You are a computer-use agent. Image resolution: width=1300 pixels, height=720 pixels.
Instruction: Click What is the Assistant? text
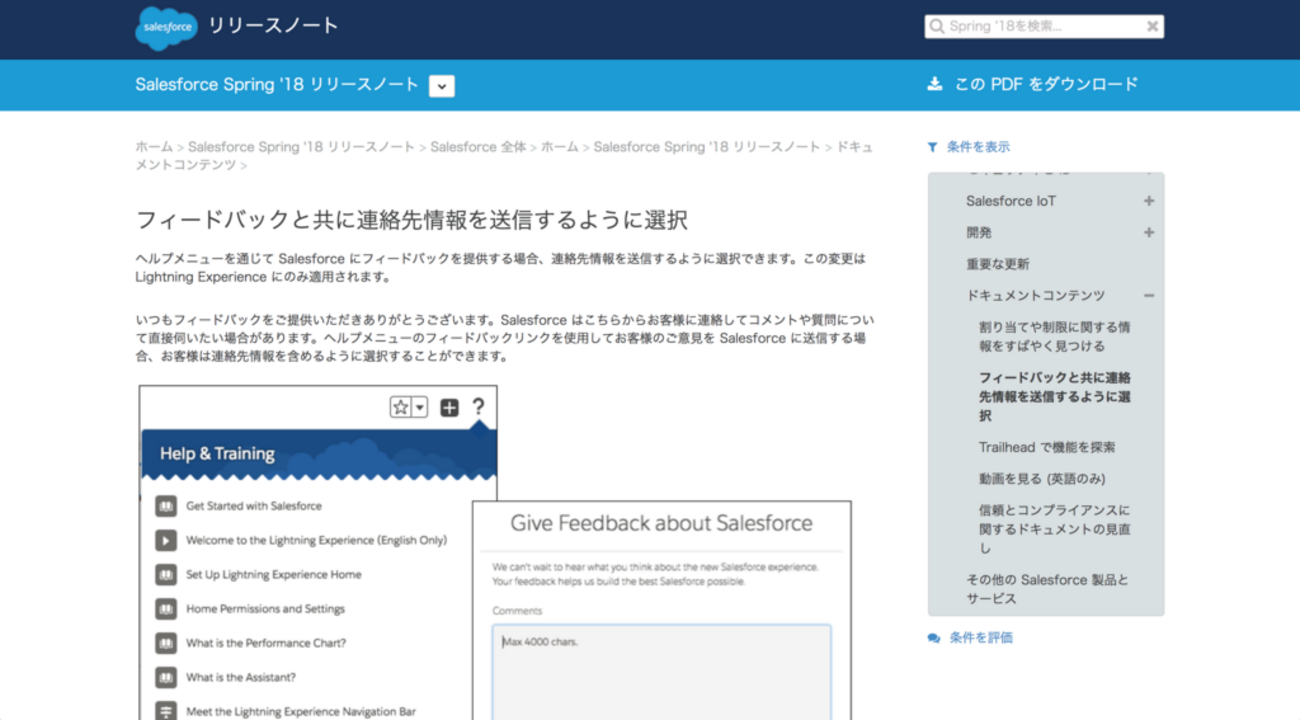241,677
